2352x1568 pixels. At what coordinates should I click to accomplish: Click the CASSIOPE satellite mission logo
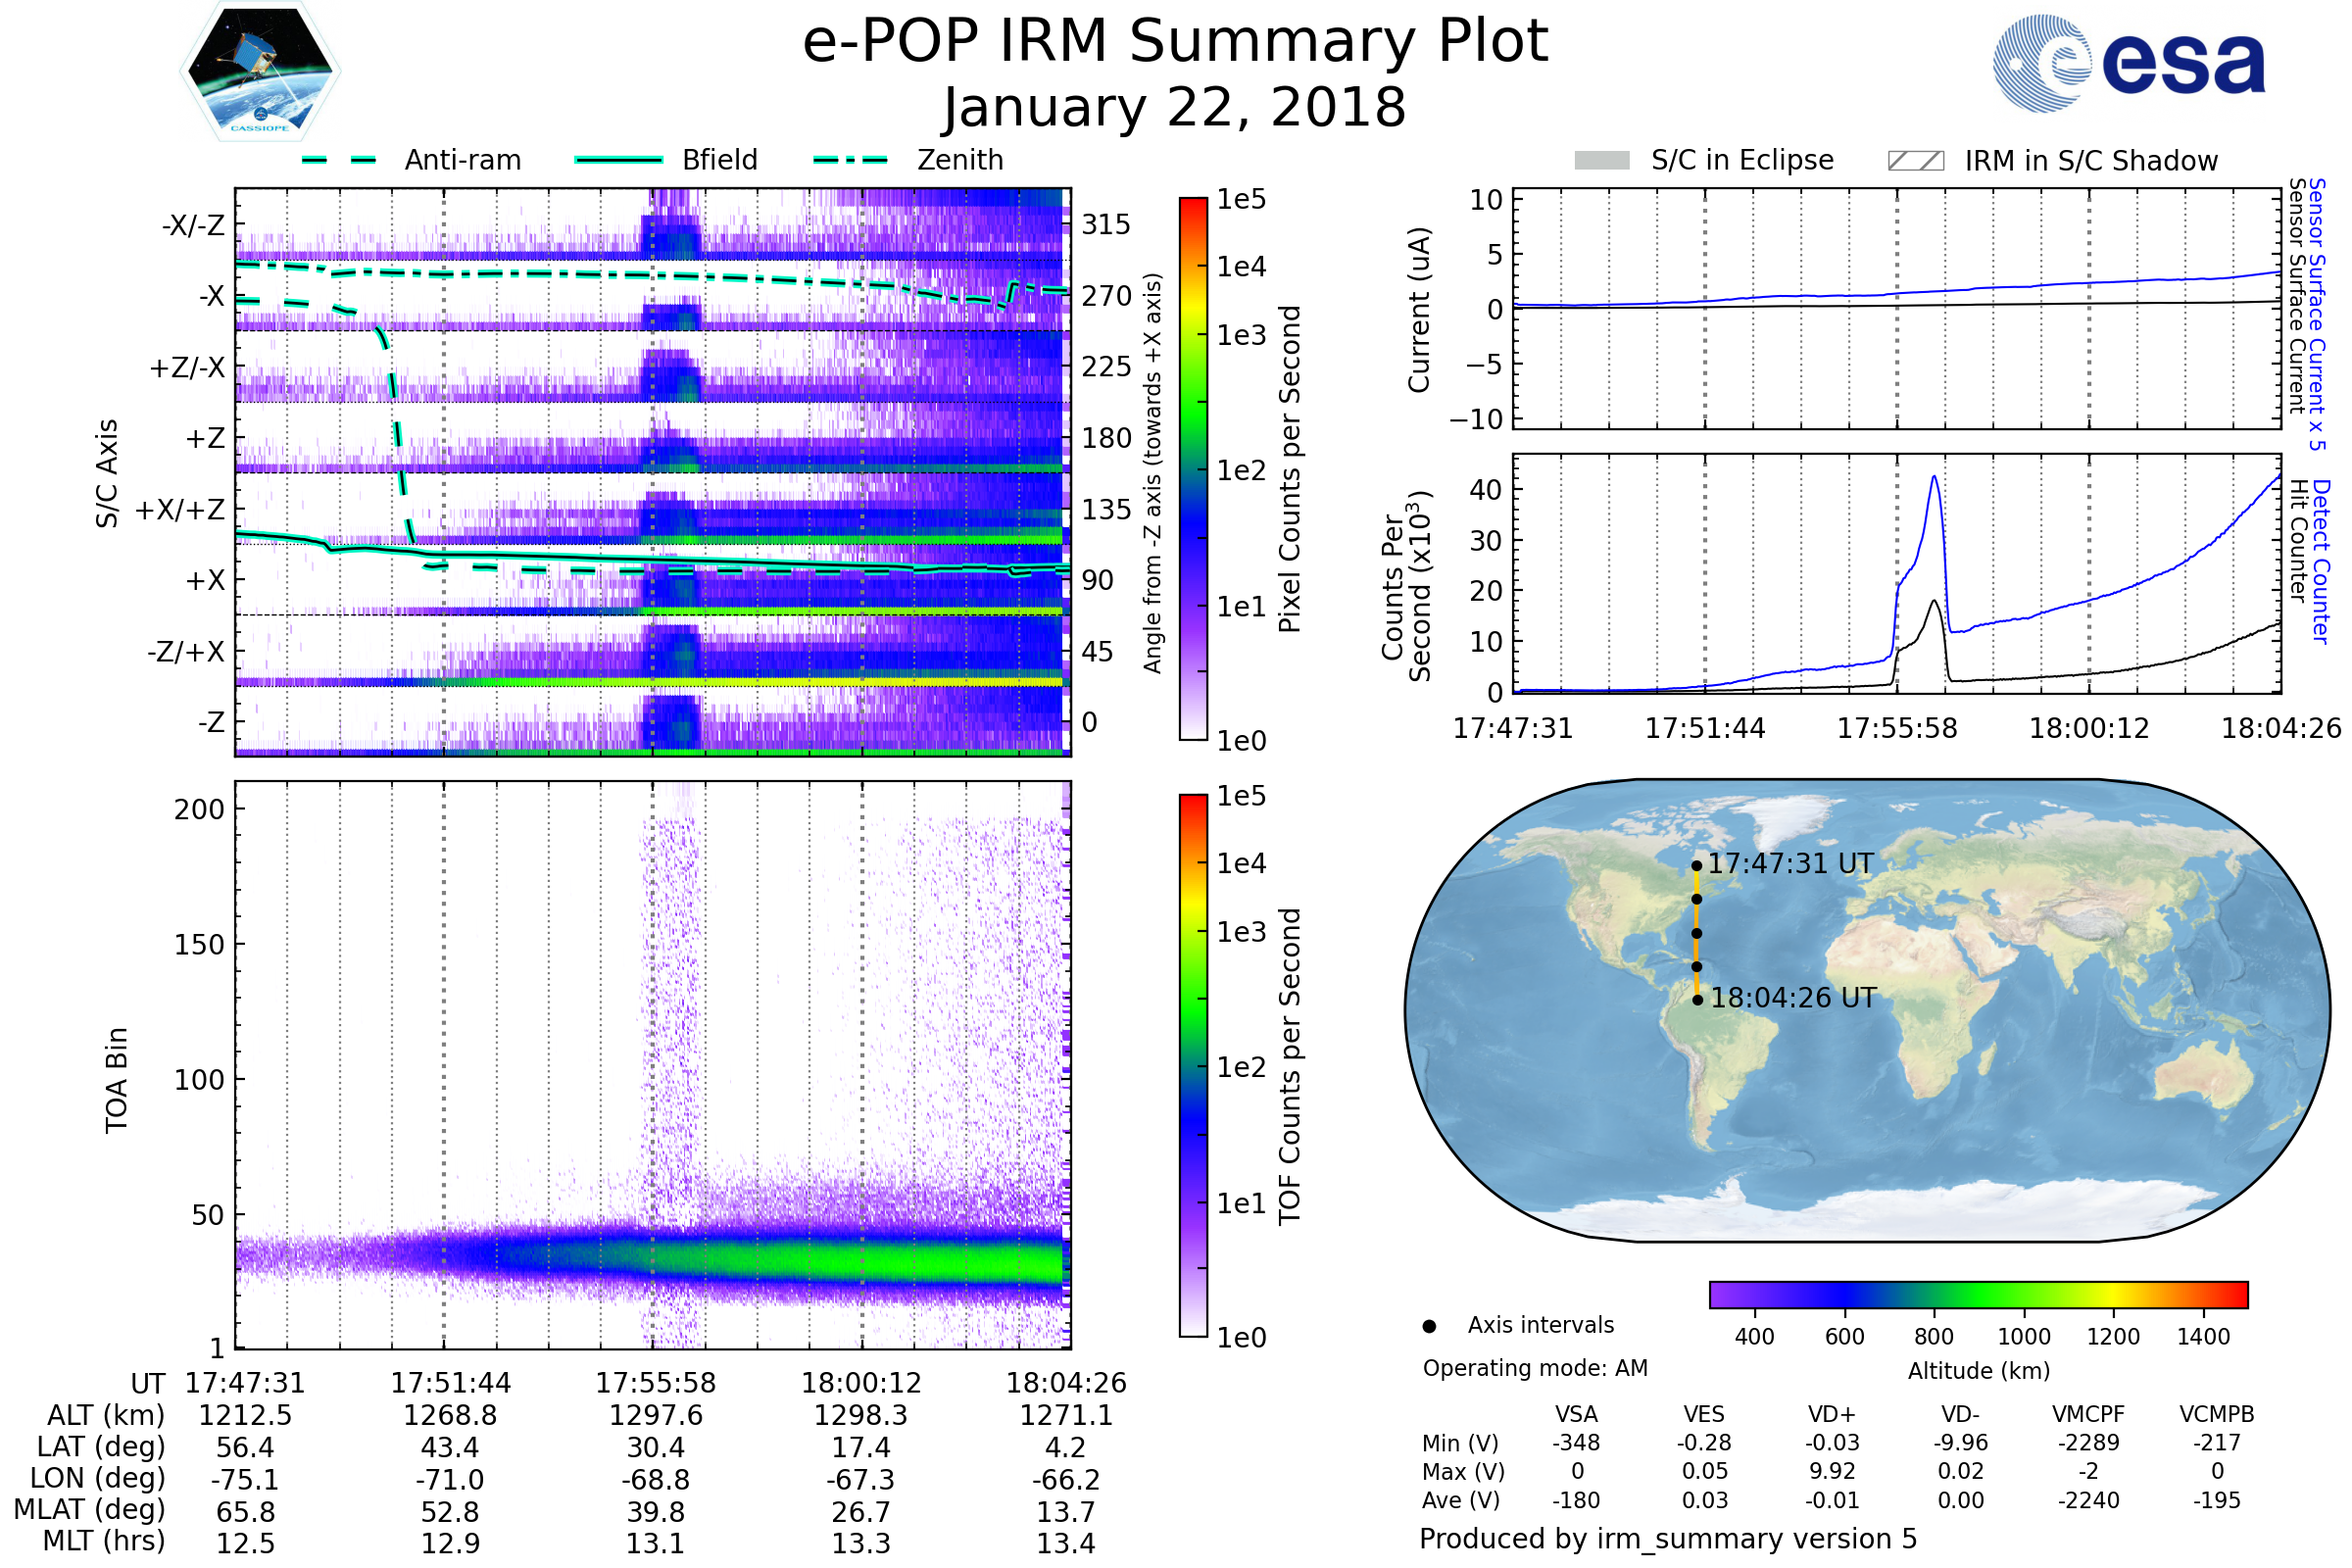[260, 72]
